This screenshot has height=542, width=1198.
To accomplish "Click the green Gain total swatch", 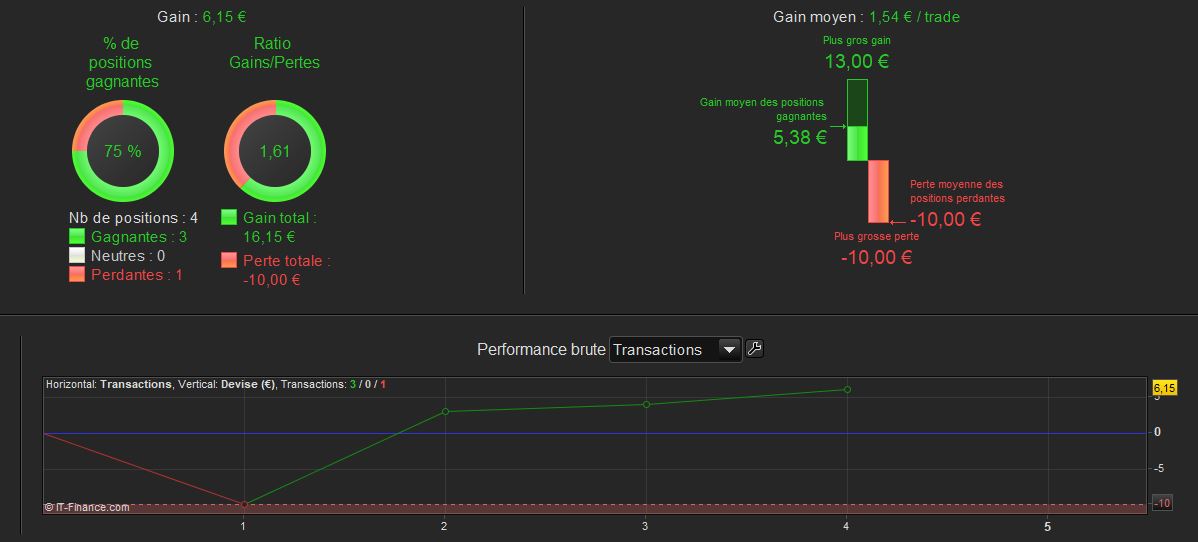I will point(229,217).
